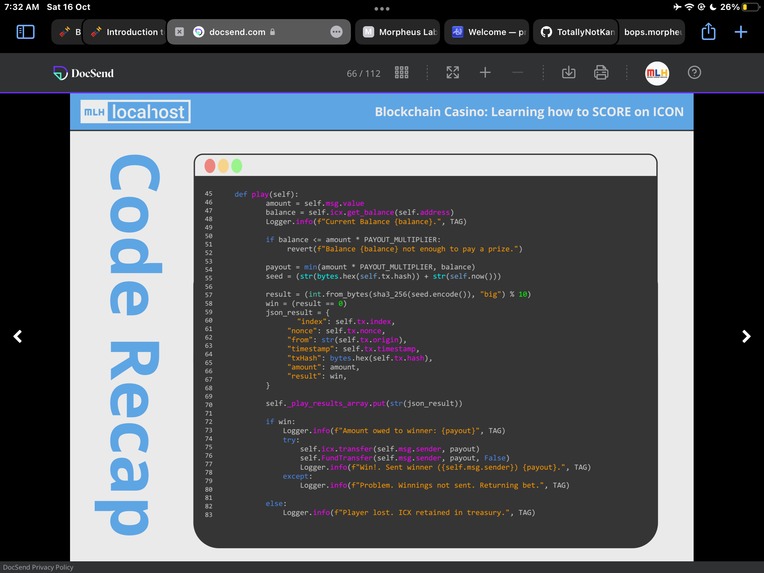Switch to the Morpheus Lab tab

click(x=398, y=32)
